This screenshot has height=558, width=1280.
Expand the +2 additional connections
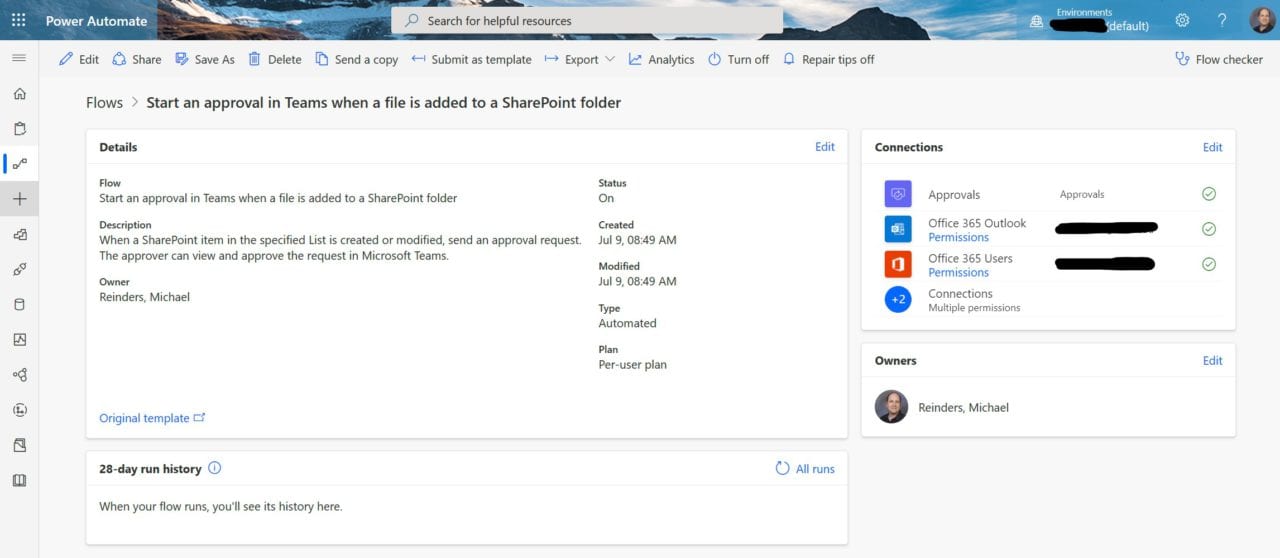click(x=898, y=299)
